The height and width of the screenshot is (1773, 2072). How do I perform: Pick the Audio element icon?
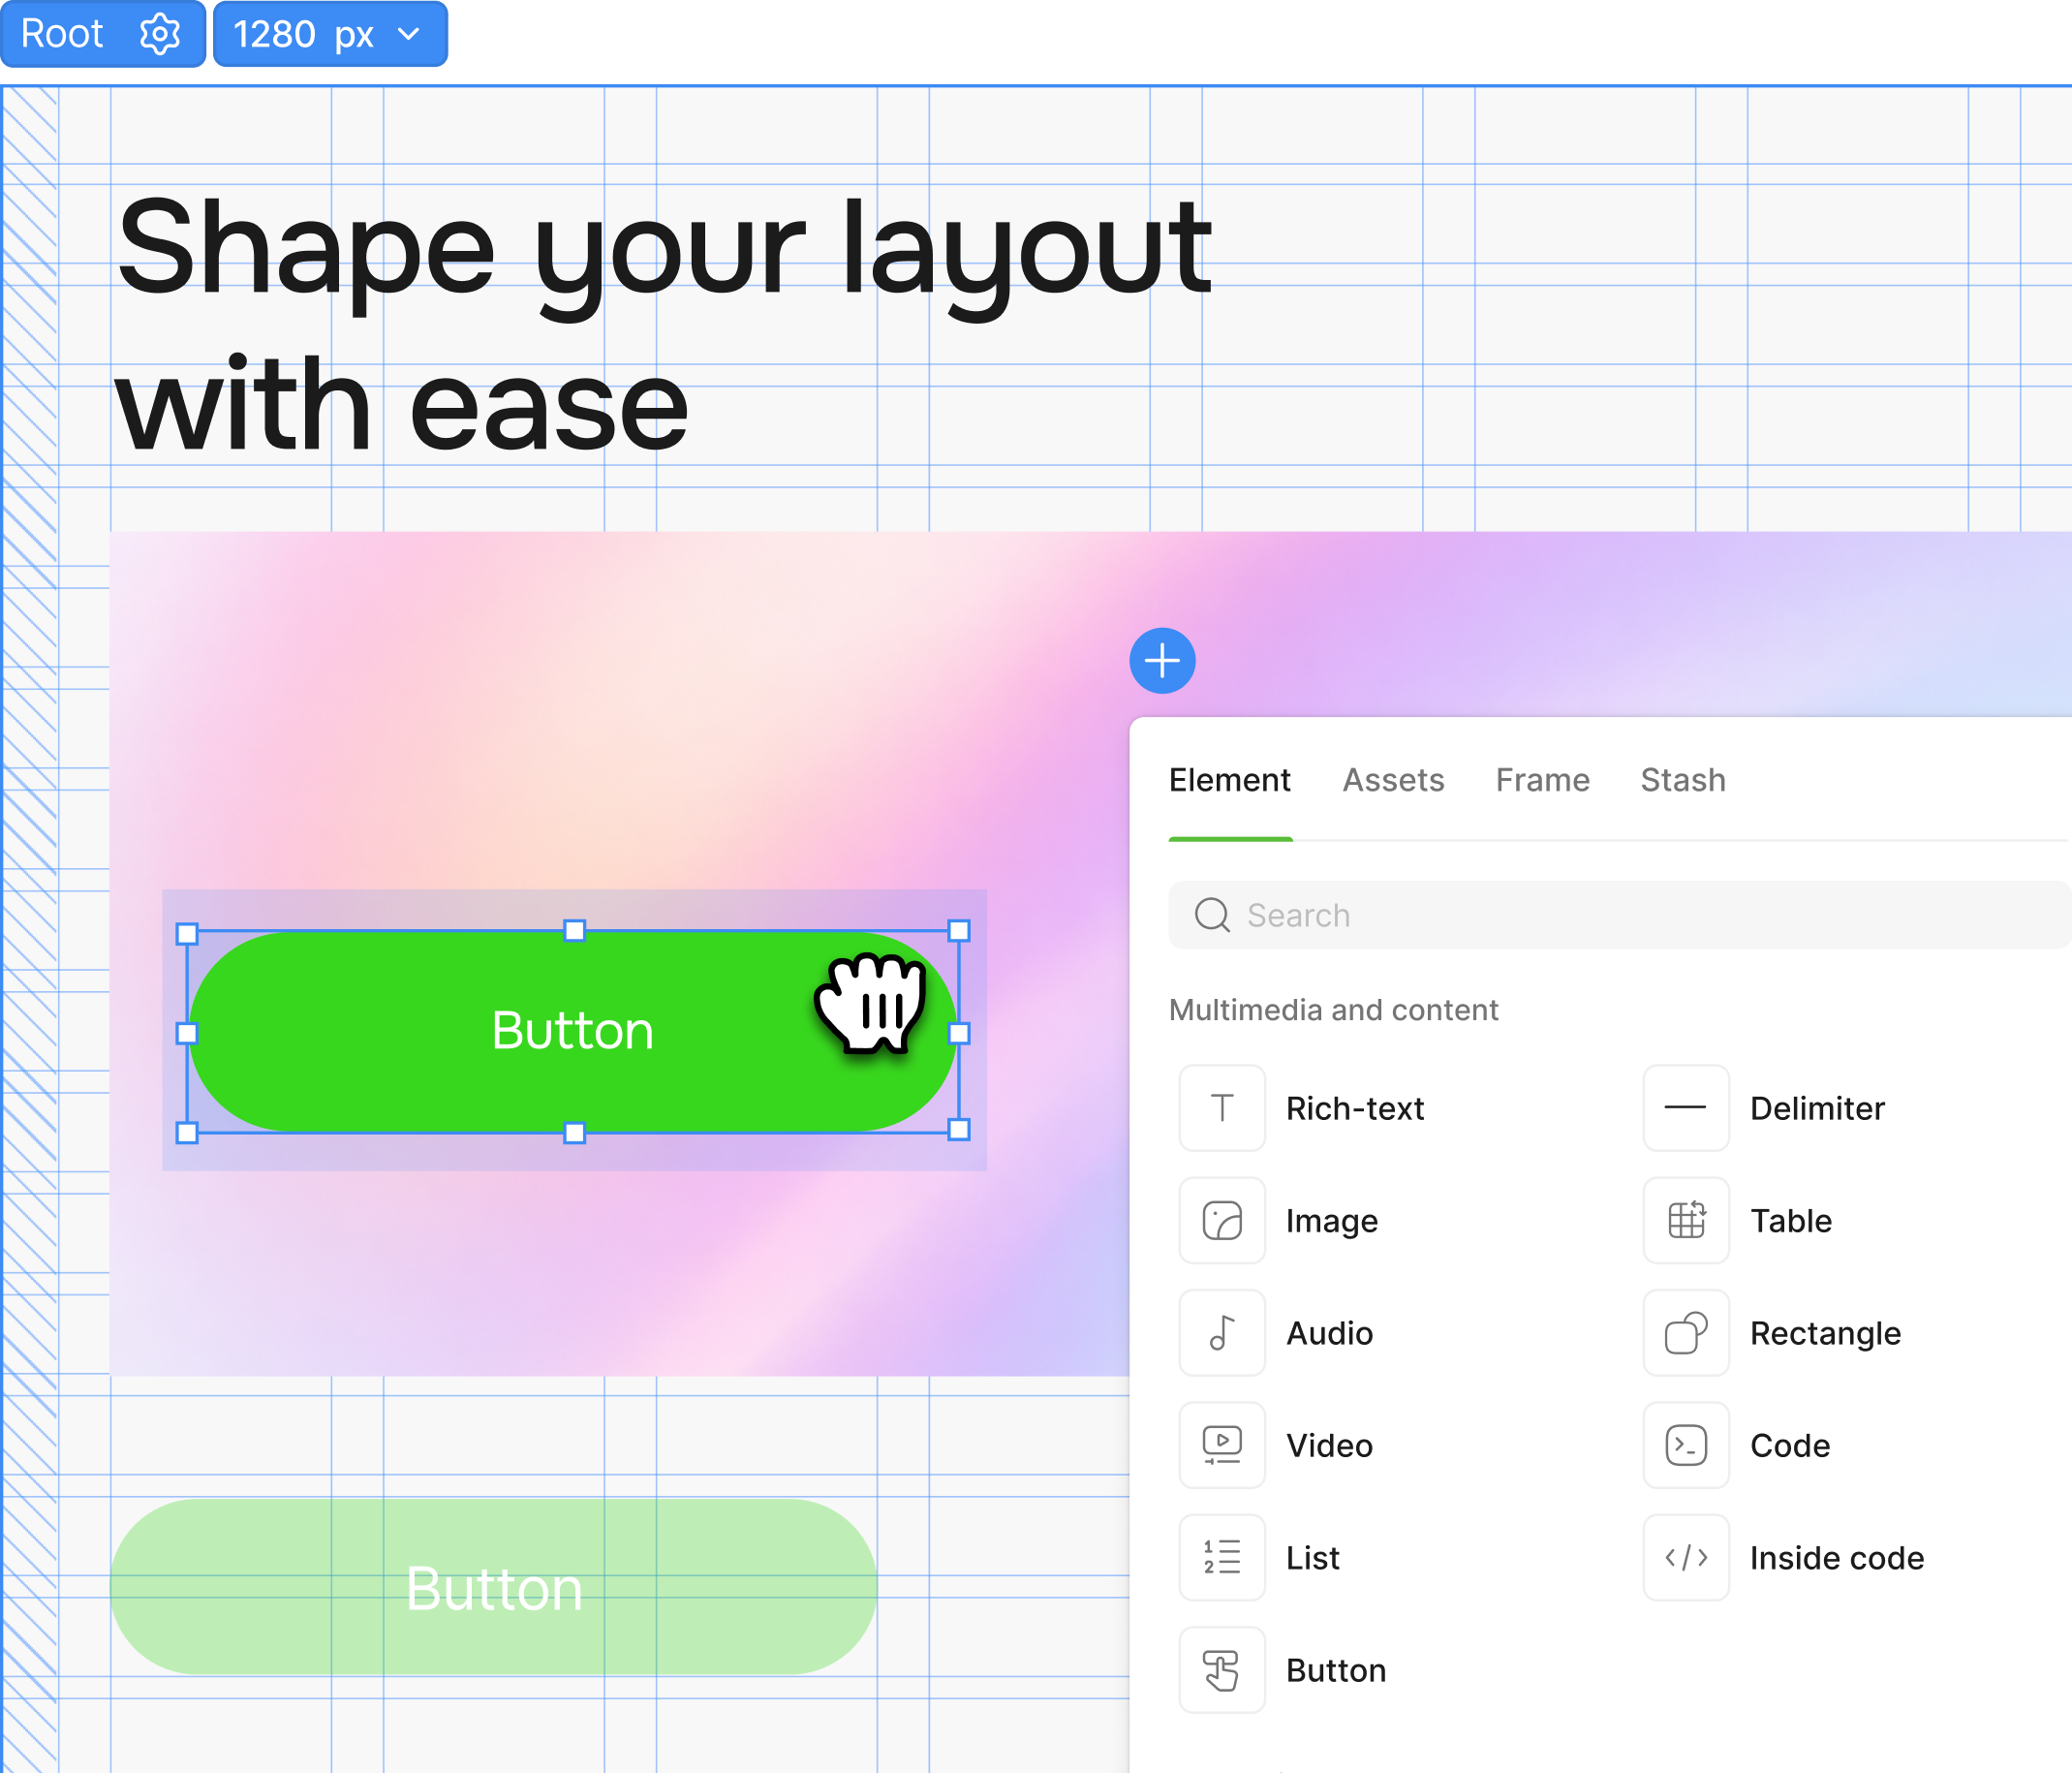(1222, 1333)
